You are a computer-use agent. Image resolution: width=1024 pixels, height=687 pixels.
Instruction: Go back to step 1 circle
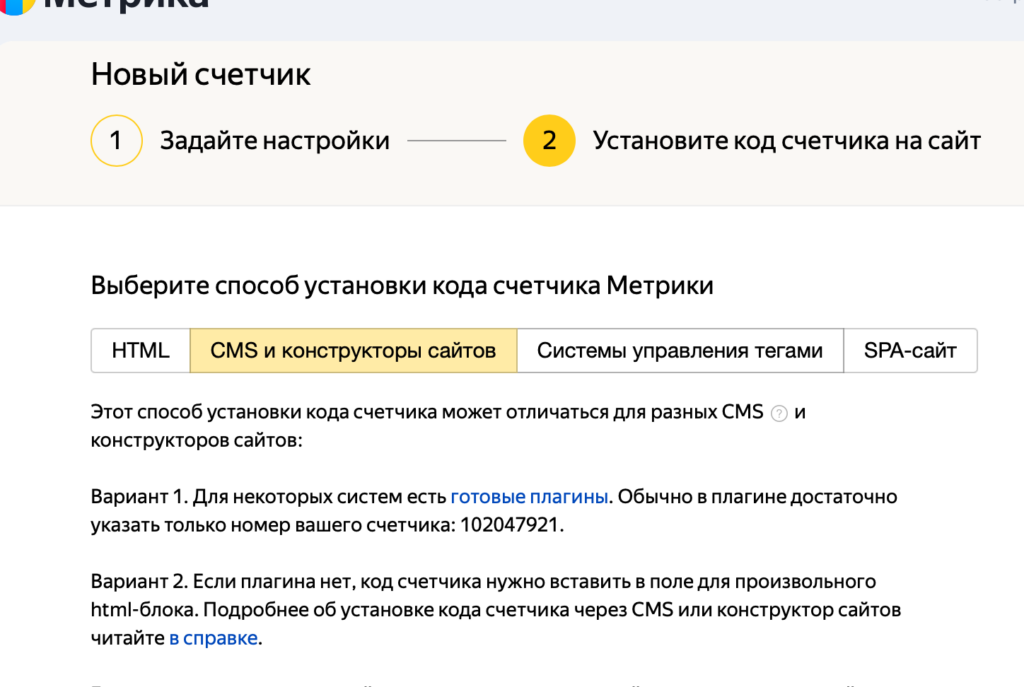click(116, 140)
